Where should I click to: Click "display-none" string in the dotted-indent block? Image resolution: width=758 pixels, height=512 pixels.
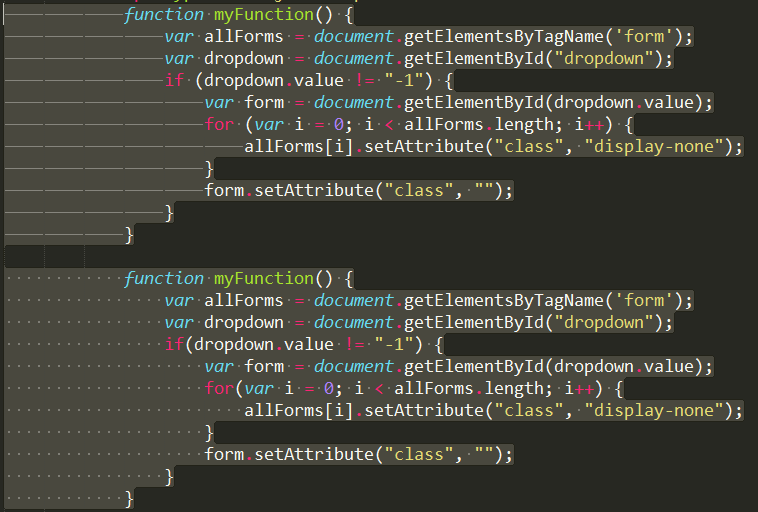pyautogui.click(x=654, y=410)
